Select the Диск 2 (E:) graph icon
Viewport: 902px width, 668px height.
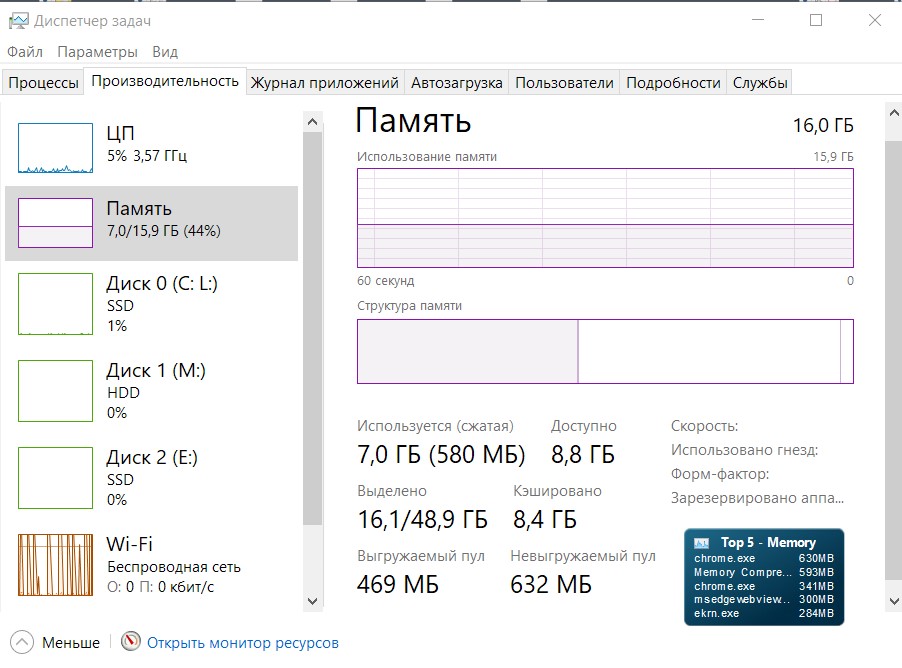click(55, 477)
